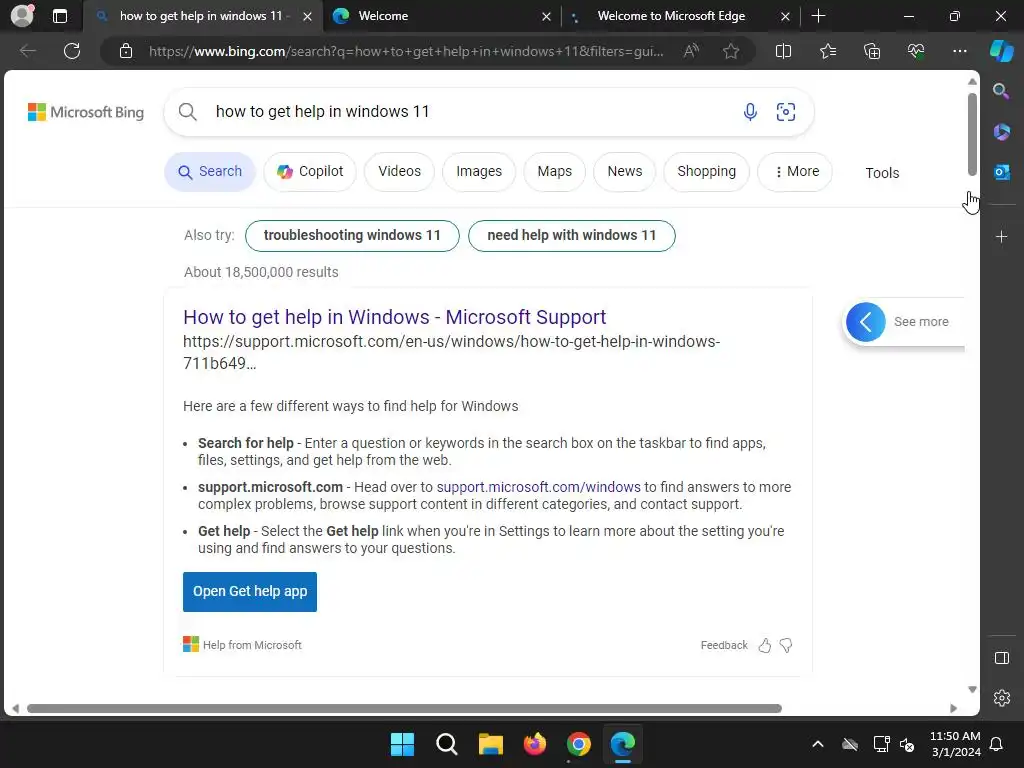Switch to Welcome to Microsoft Edge tab

(680, 16)
